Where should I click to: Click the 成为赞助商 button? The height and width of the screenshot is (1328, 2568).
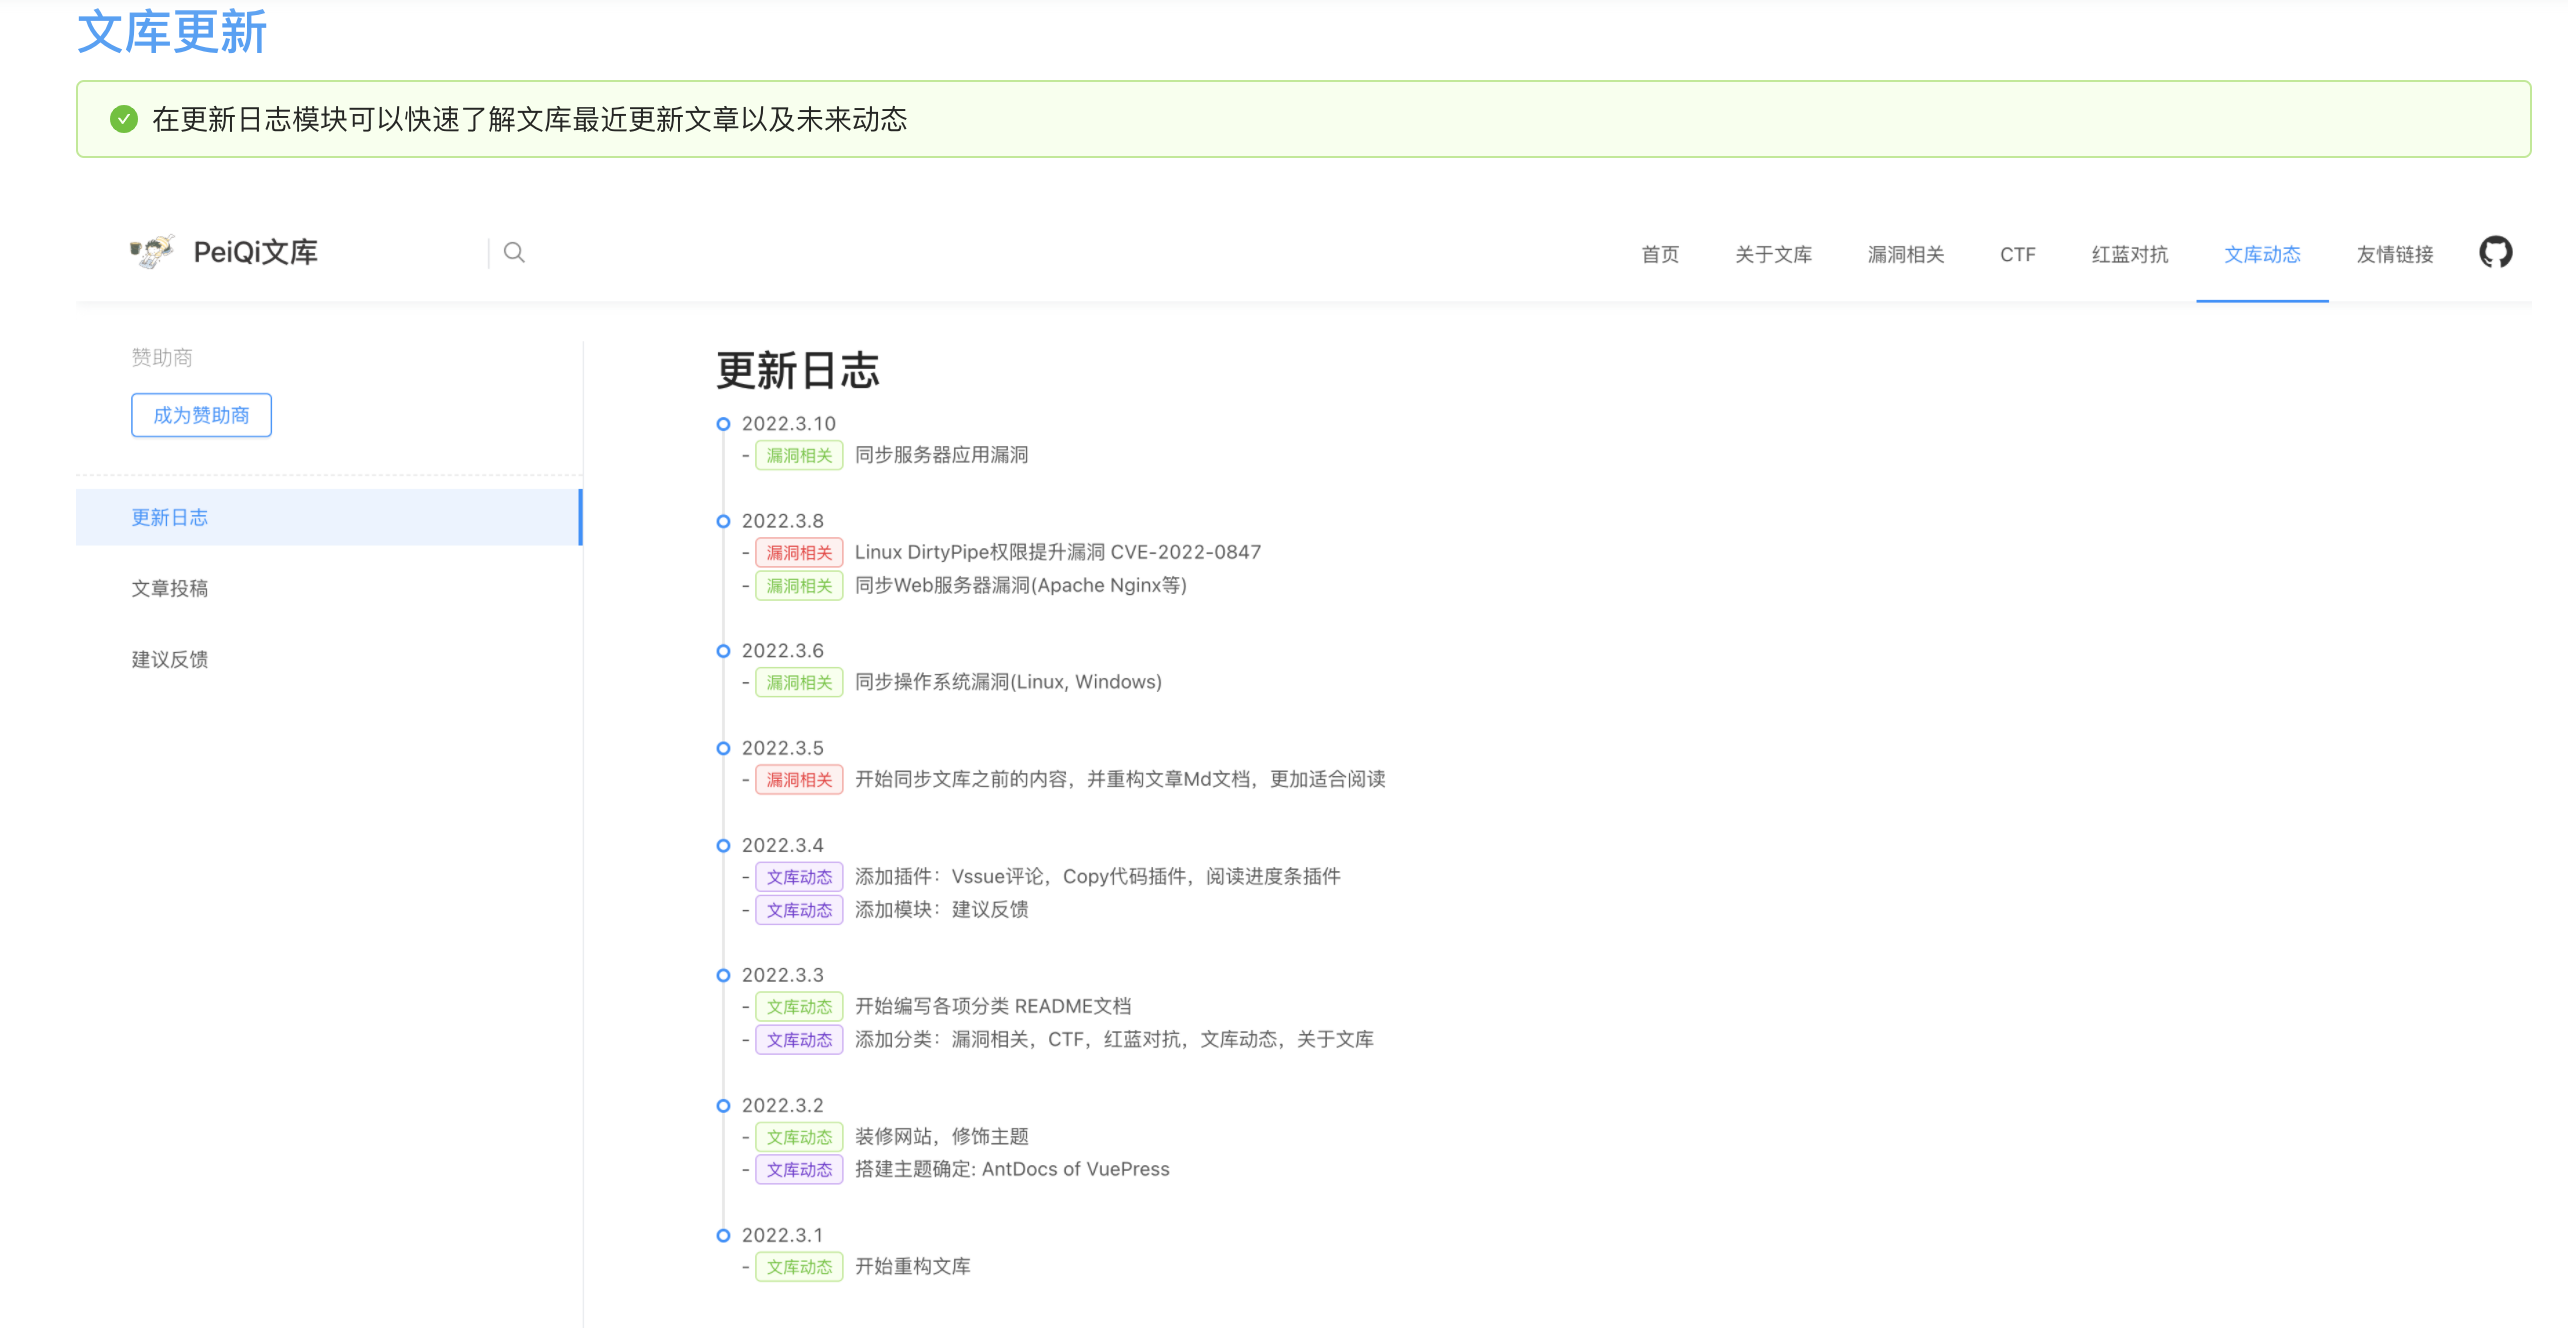pyautogui.click(x=201, y=415)
